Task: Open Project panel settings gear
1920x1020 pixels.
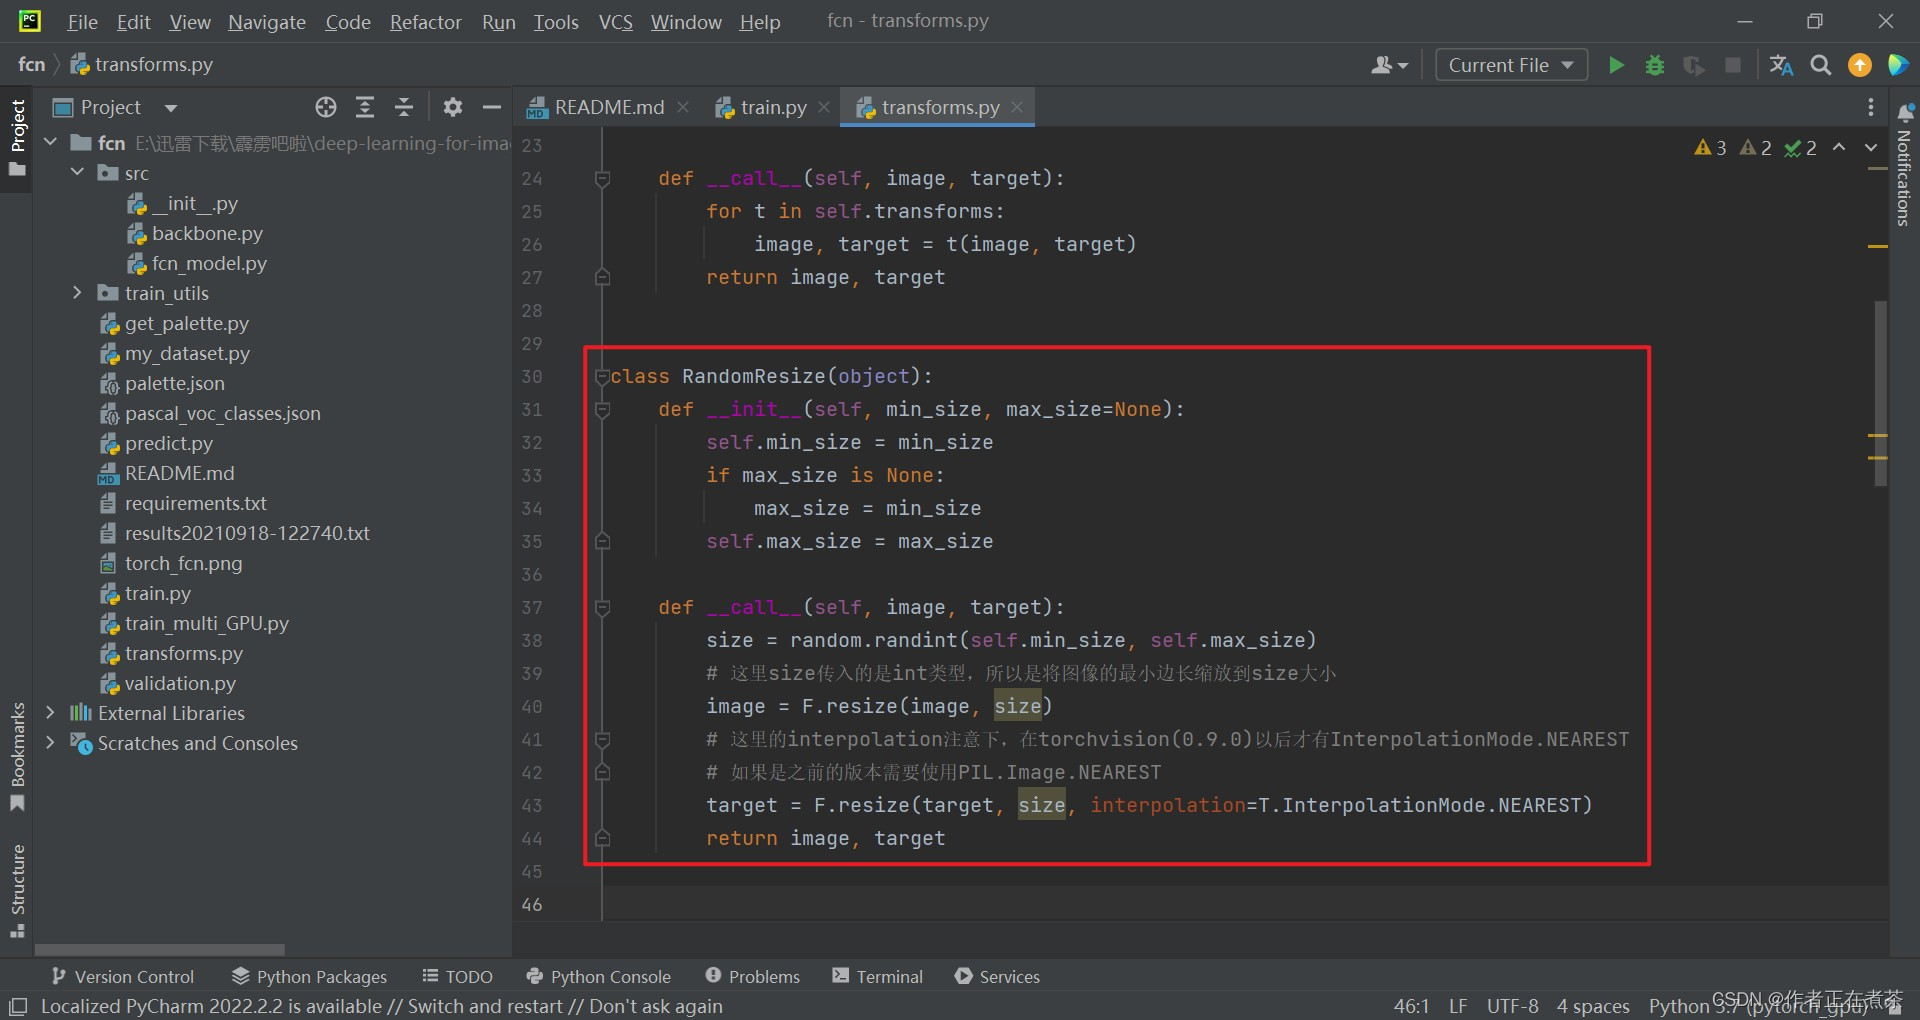Action: point(453,107)
